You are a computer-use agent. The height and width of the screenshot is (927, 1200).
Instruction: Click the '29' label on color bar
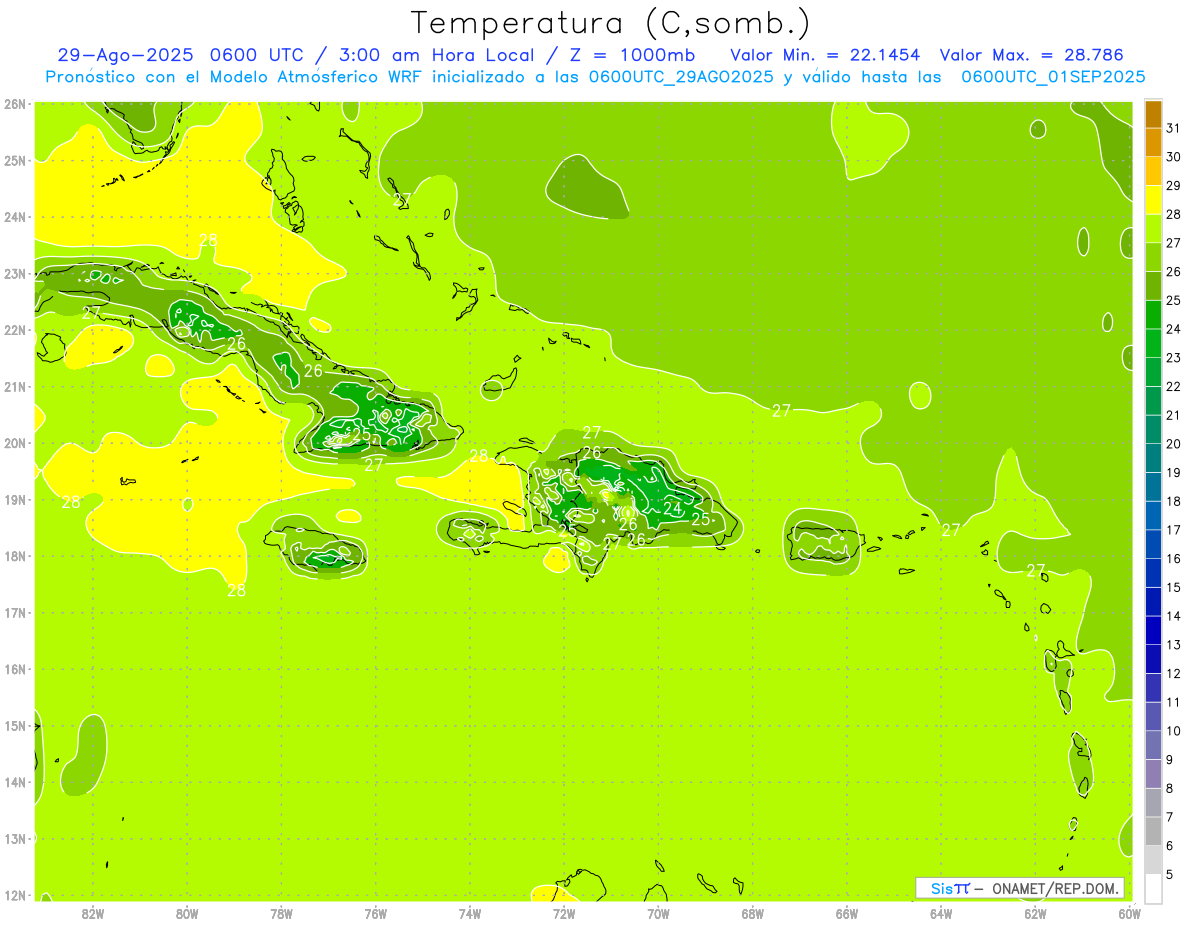[x=1174, y=185]
